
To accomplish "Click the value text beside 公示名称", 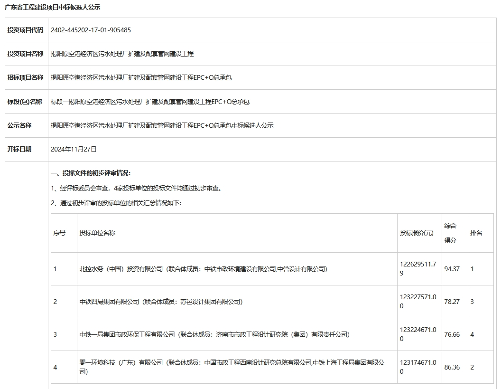I will click(x=162, y=125).
